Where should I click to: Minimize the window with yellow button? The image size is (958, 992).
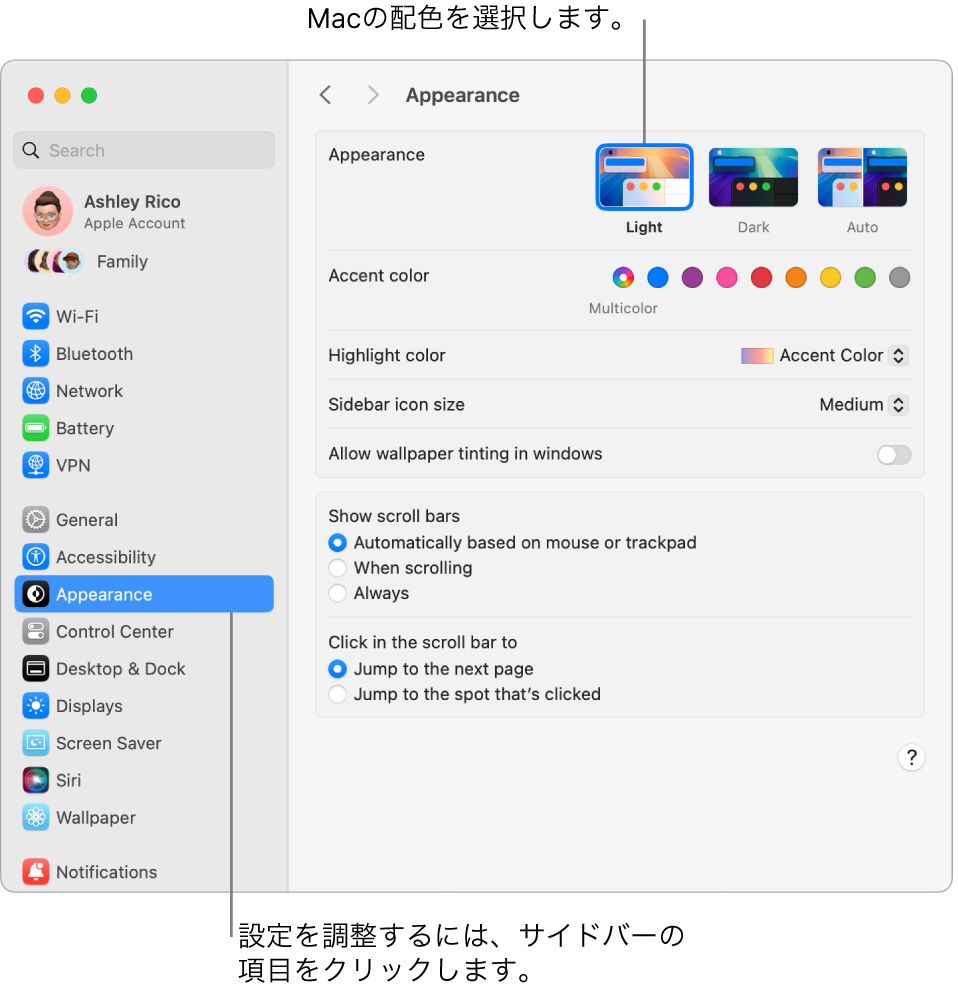point(63,96)
